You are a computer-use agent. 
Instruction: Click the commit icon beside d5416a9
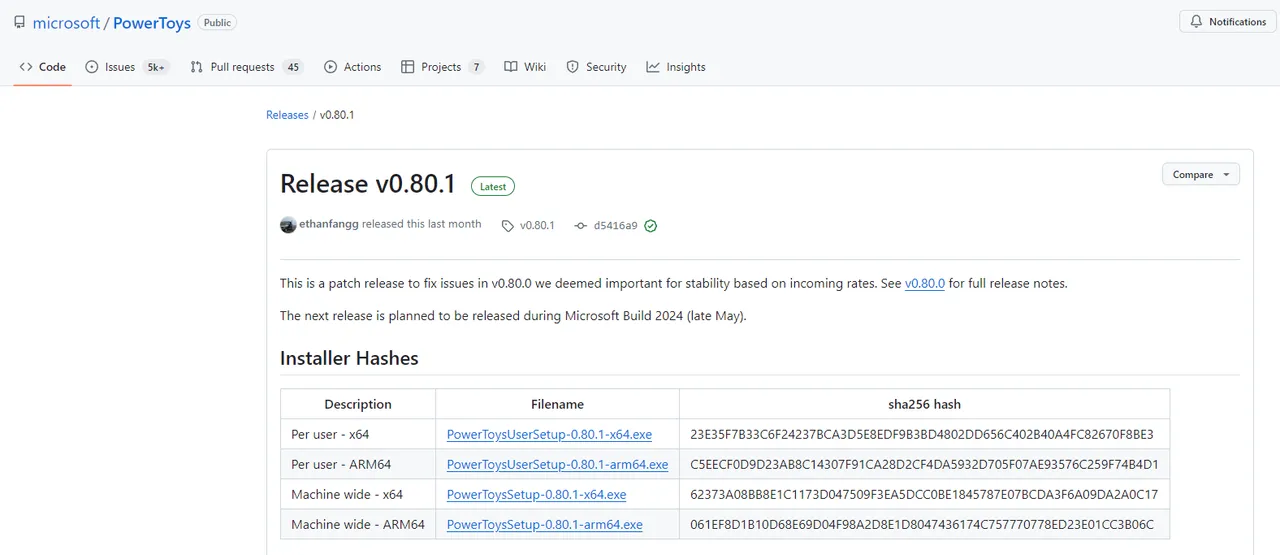[x=580, y=226]
